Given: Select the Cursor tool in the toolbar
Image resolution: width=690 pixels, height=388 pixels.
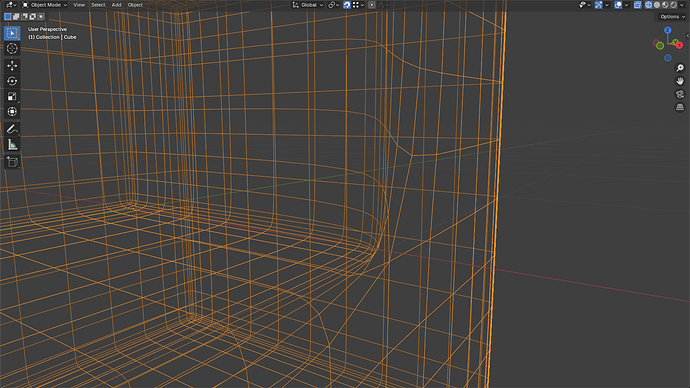Looking at the screenshot, I should (12, 49).
